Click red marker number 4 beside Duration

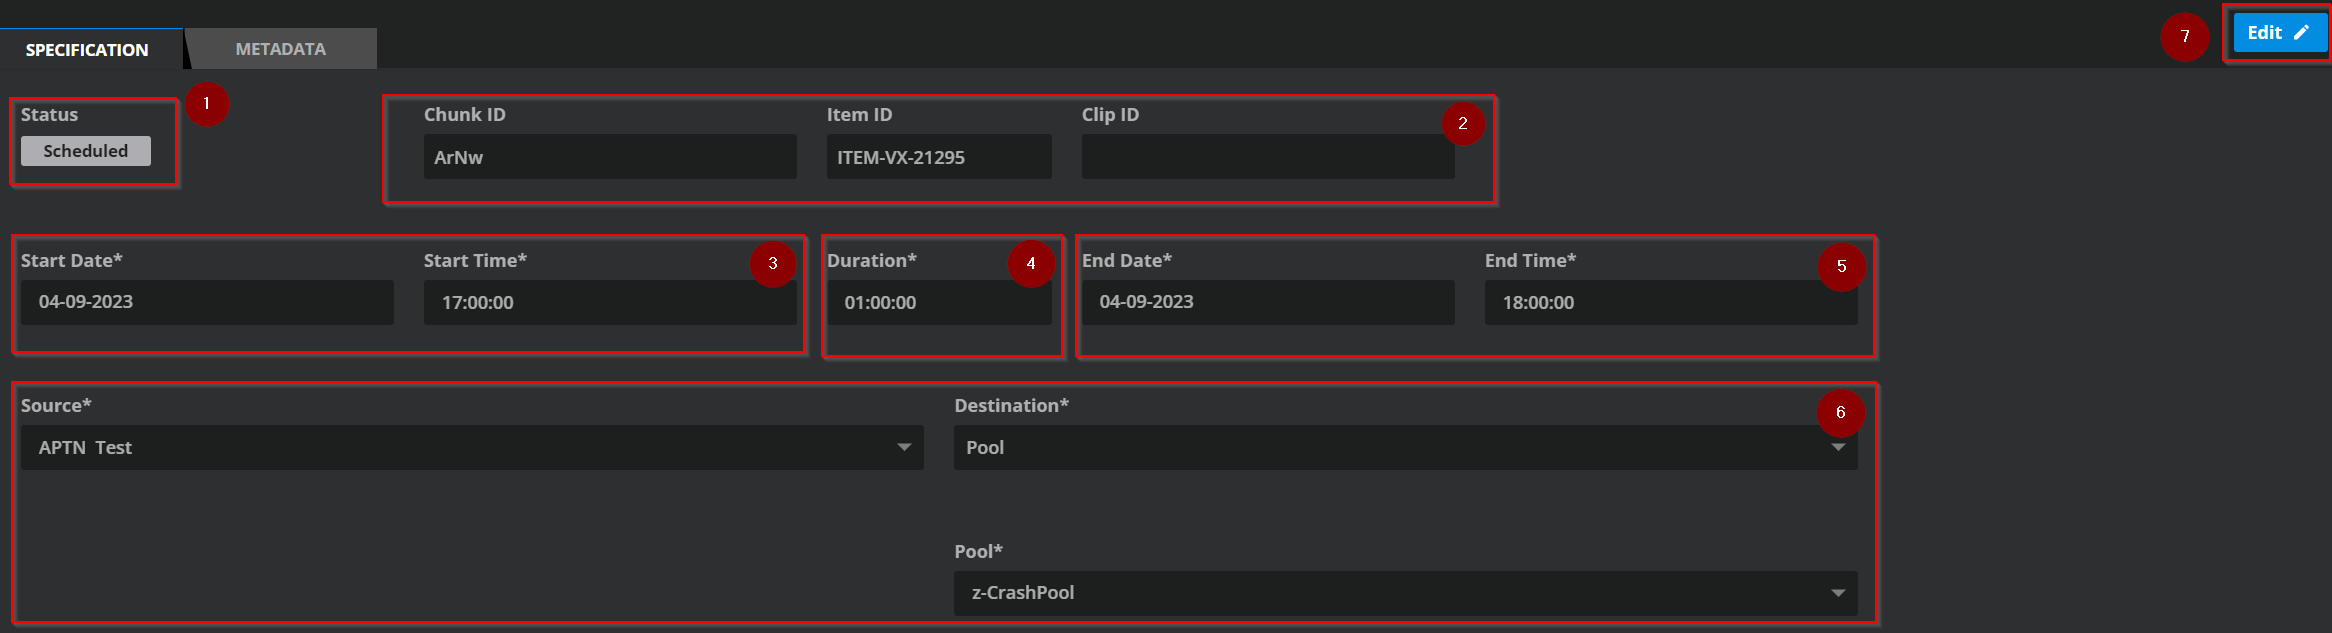(x=1031, y=264)
